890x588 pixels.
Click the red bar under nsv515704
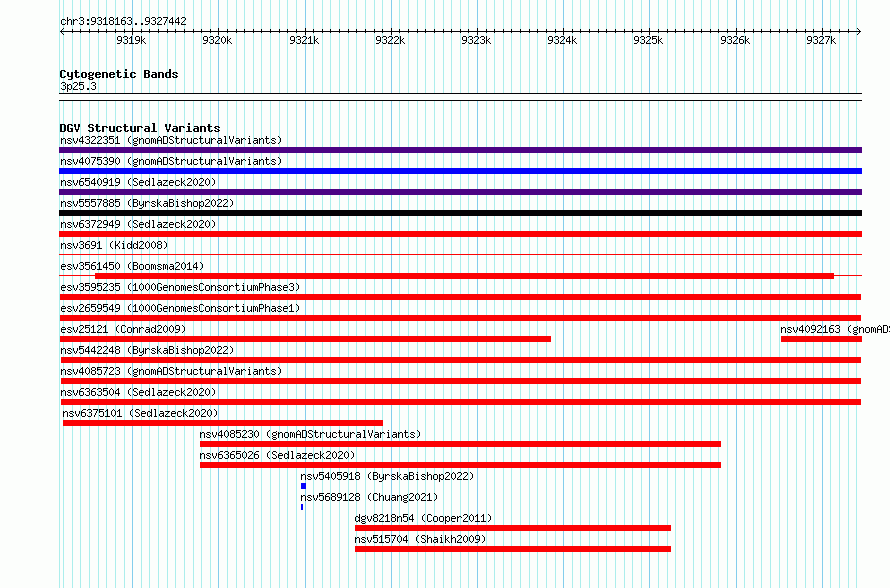point(513,549)
